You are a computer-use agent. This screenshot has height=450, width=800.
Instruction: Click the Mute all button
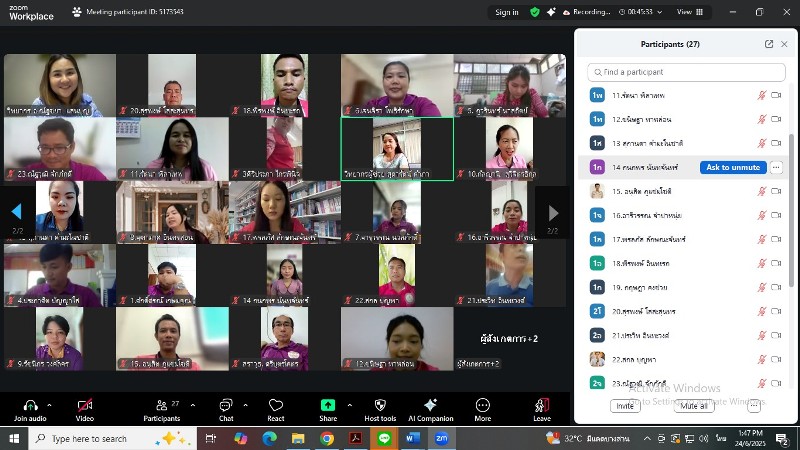tap(694, 406)
